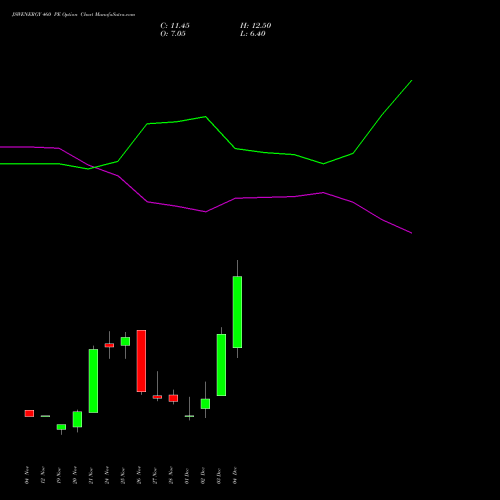500x500 pixels.
Task: Select the green 03 Dec candlestick
Action: click(221, 365)
